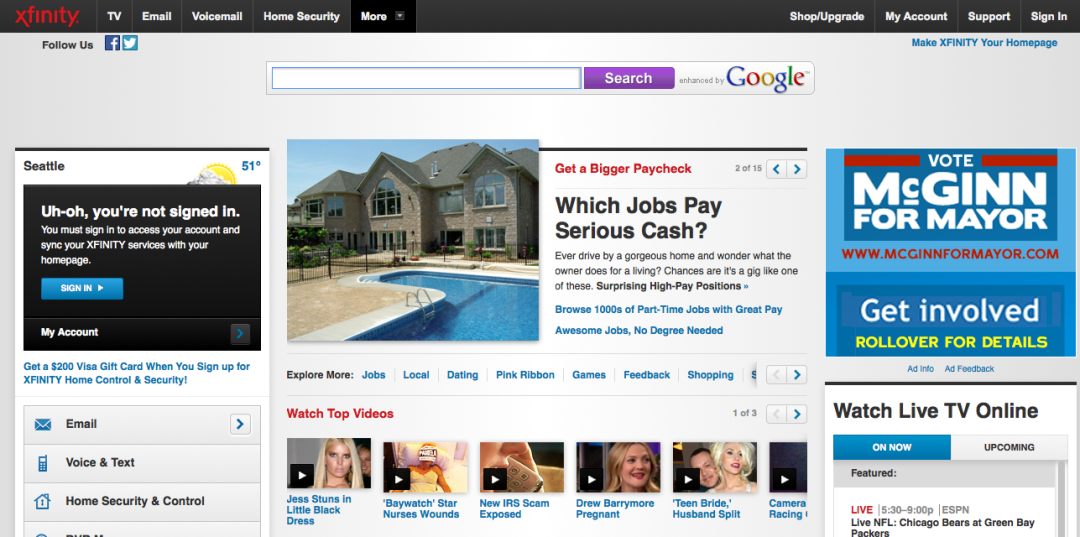This screenshot has height=537, width=1080.
Task: Open the Support menu item
Action: pyautogui.click(x=988, y=17)
